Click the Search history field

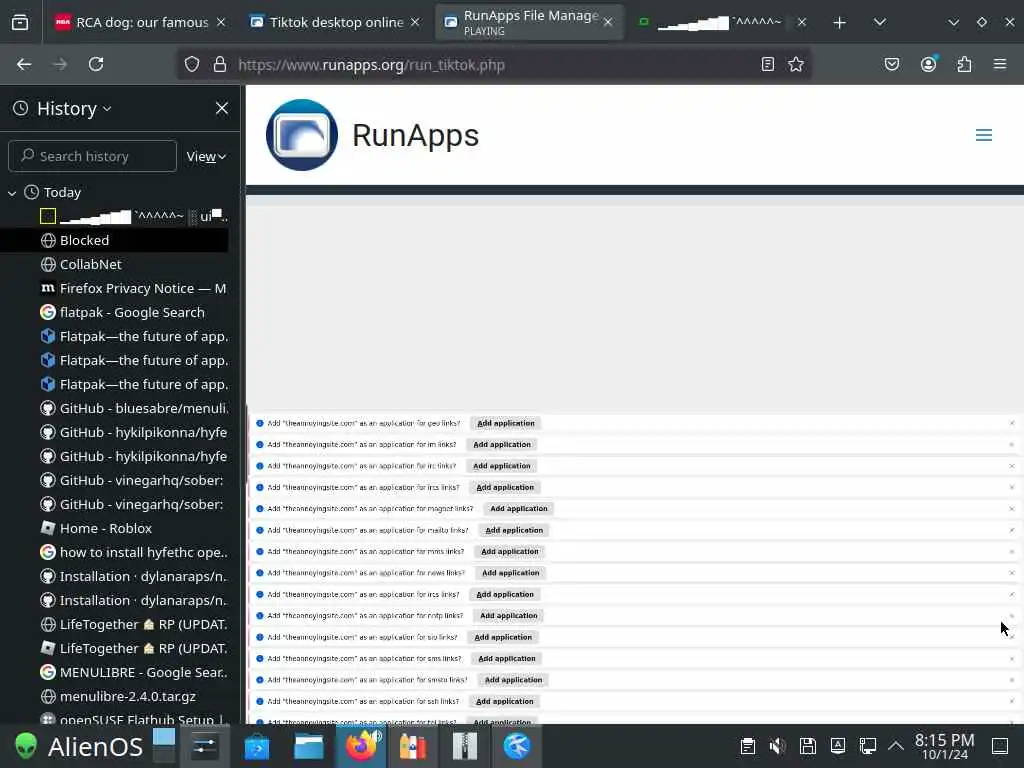tap(92, 156)
